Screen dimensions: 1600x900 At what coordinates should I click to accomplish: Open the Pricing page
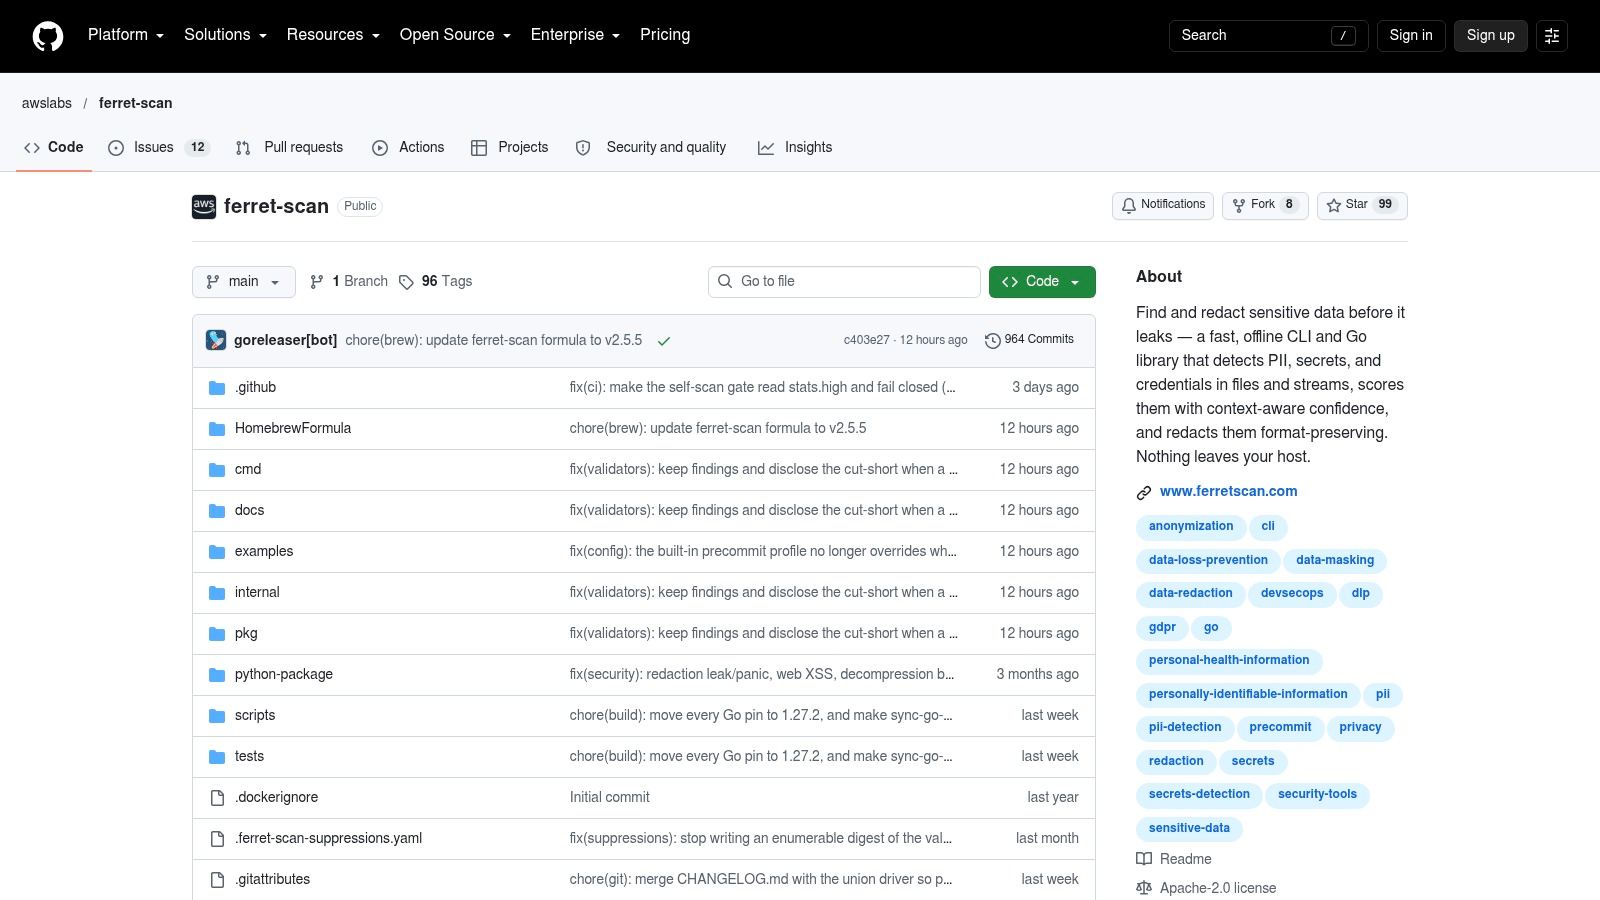pyautogui.click(x=665, y=35)
